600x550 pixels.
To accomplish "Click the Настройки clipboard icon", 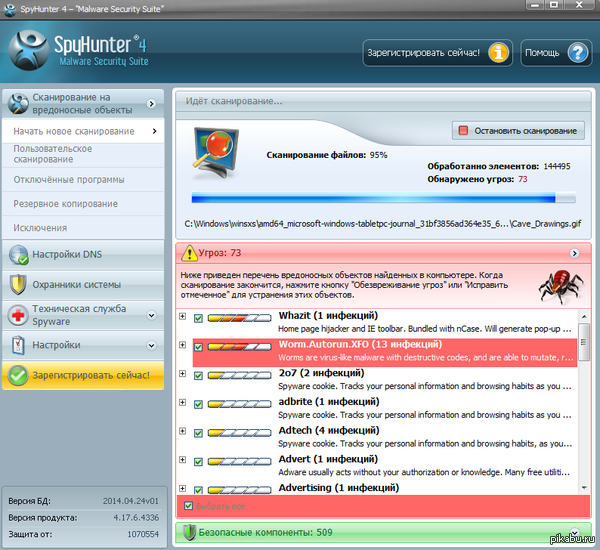I will (x=18, y=345).
